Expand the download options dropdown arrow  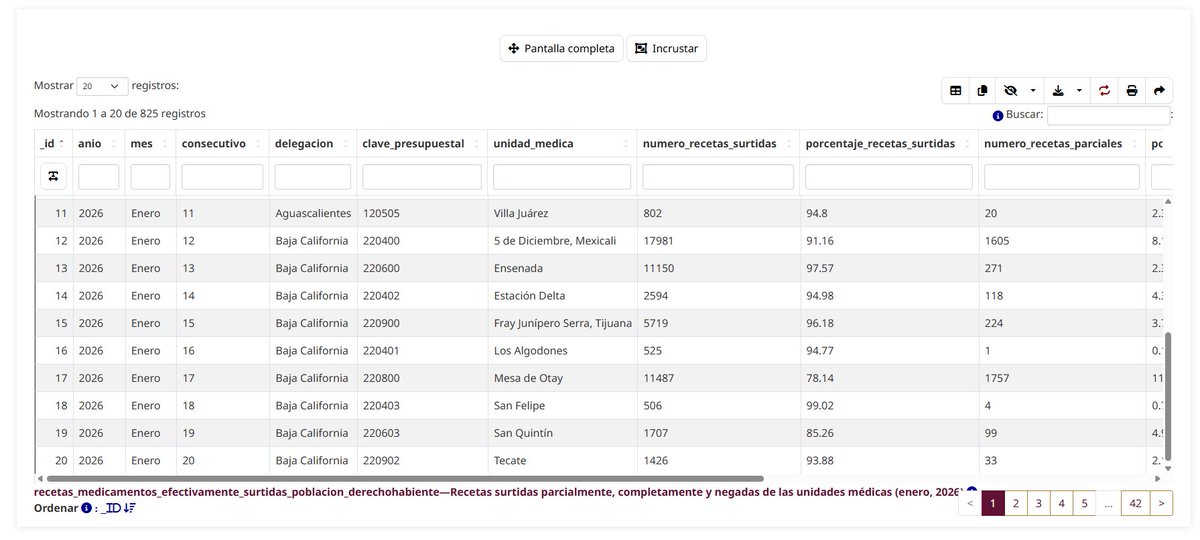tap(1080, 90)
